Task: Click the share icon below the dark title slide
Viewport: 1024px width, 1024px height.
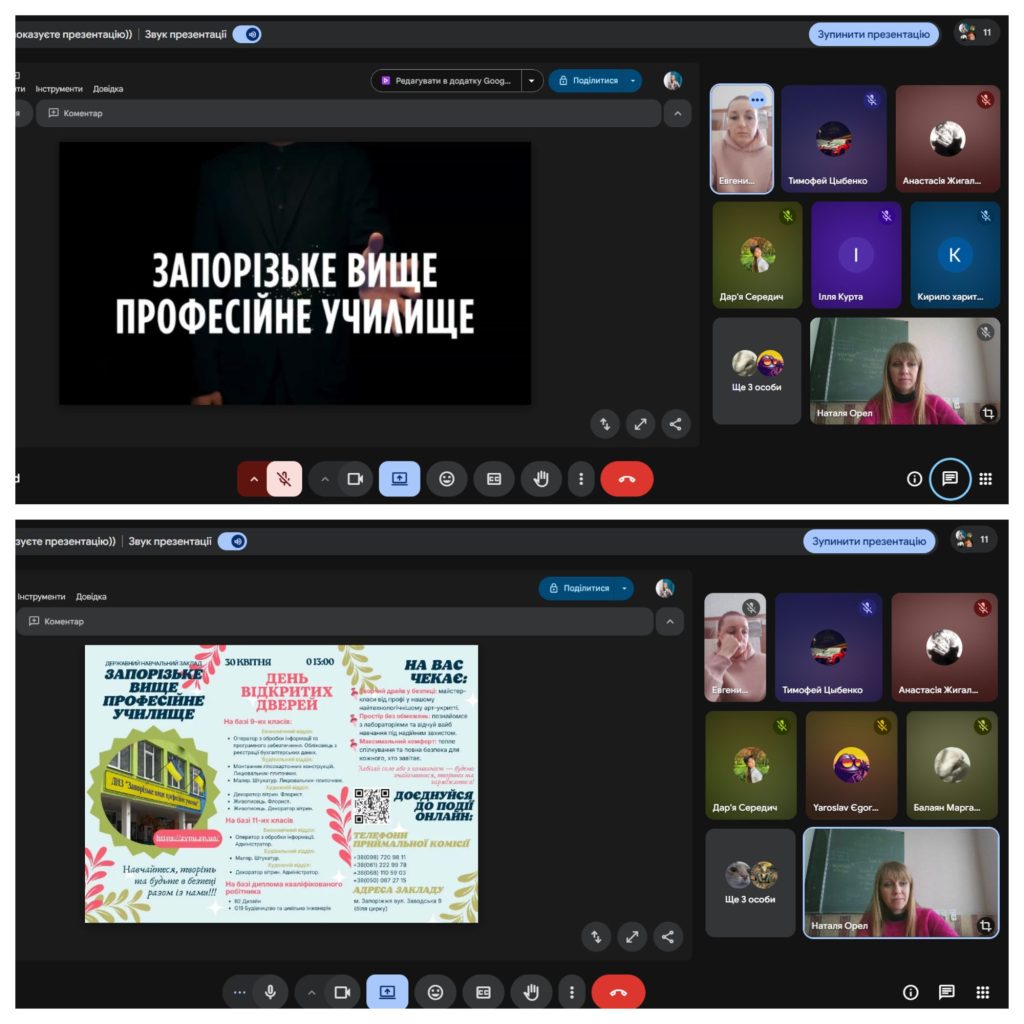Action: [x=676, y=424]
